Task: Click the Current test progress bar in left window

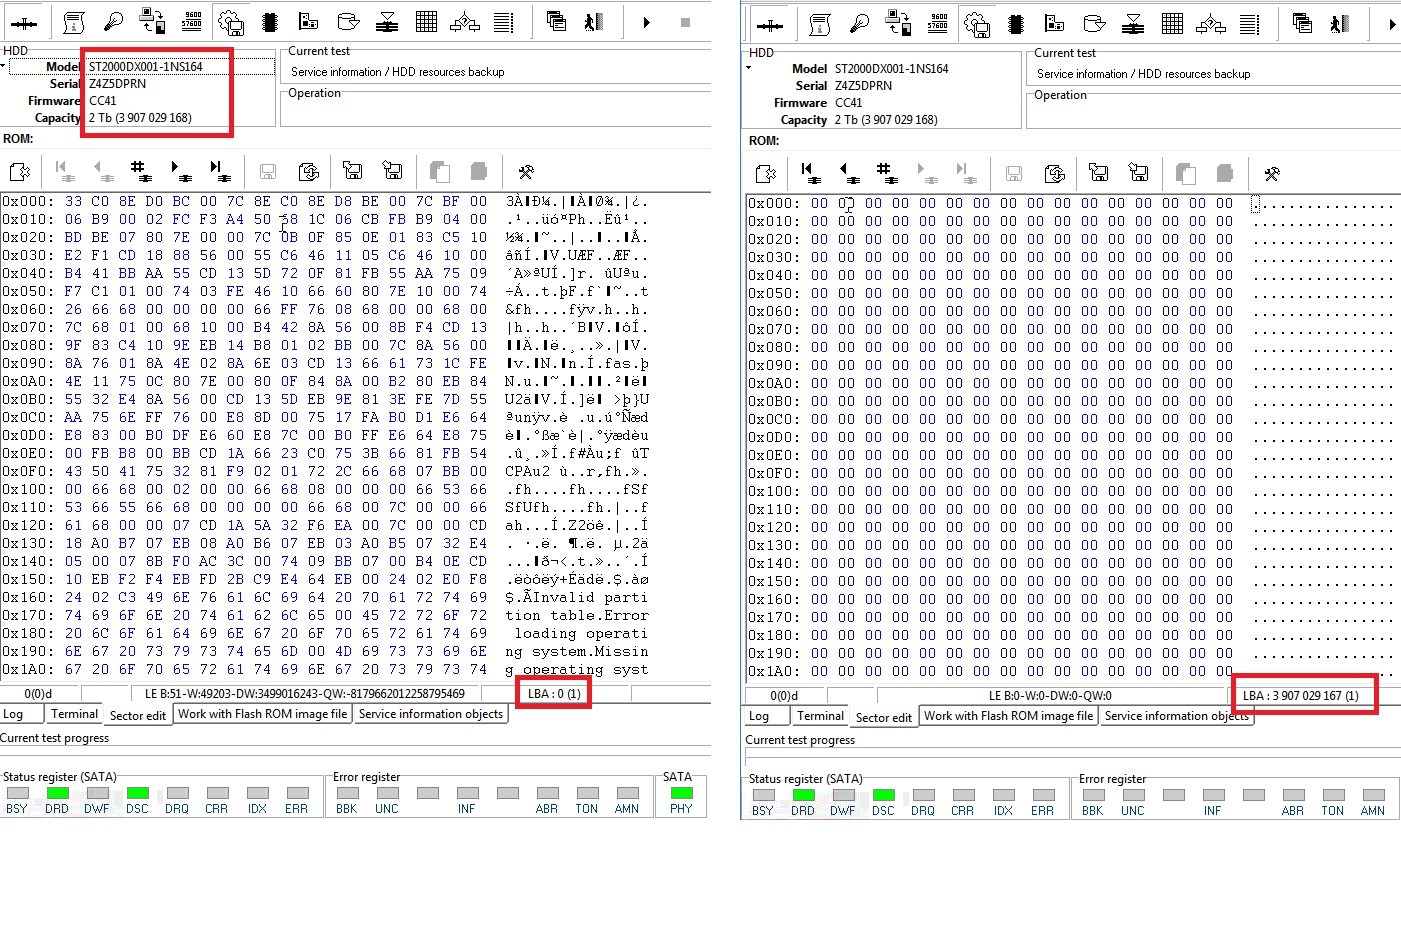Action: click(x=355, y=753)
